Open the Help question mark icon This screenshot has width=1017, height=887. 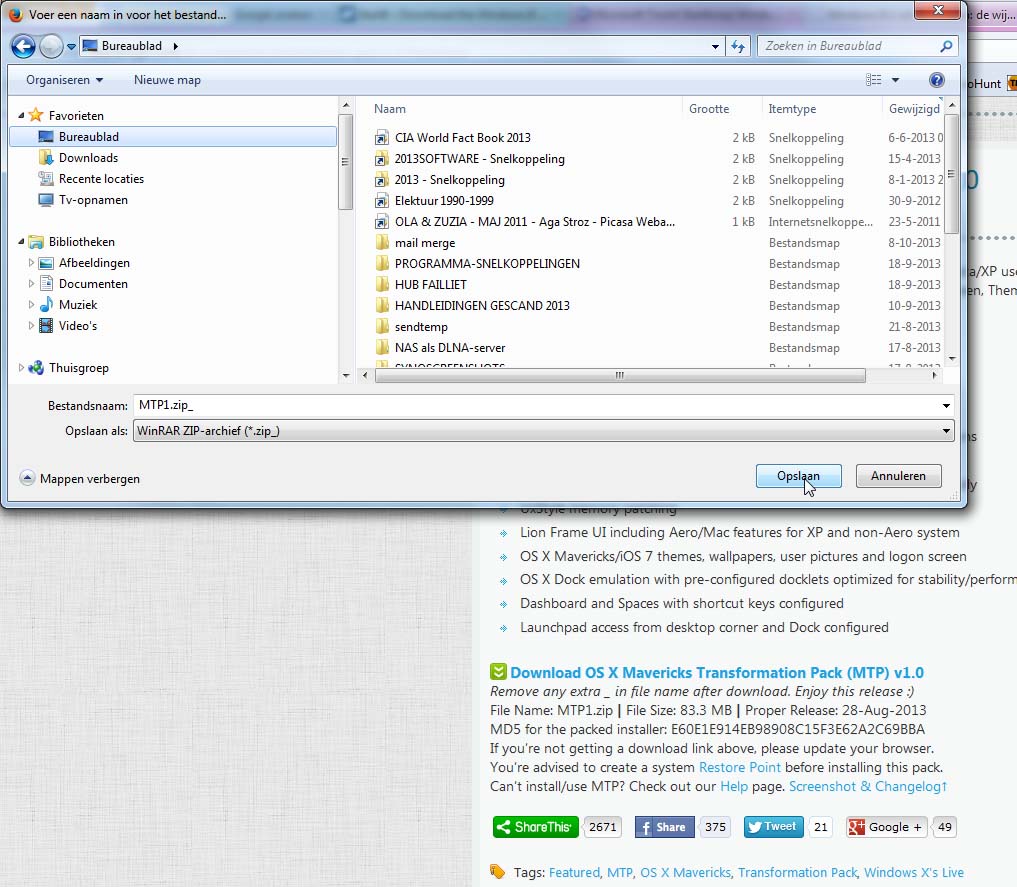(x=936, y=80)
